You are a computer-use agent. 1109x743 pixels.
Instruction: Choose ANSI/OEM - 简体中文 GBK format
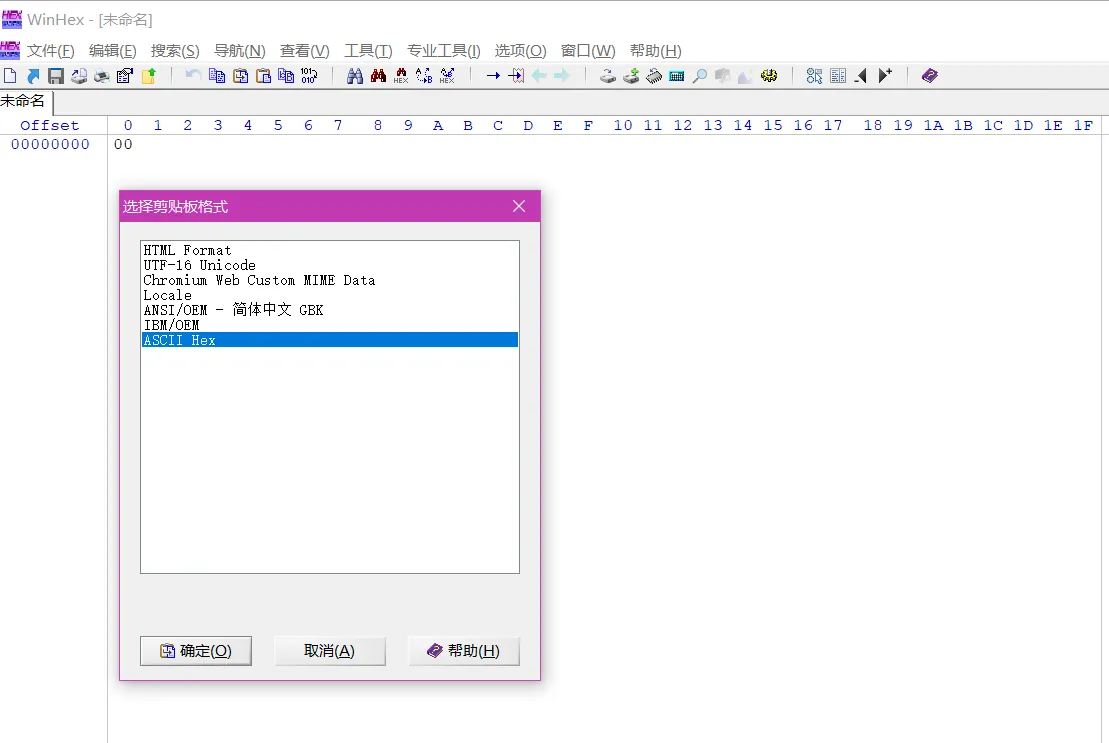233,310
